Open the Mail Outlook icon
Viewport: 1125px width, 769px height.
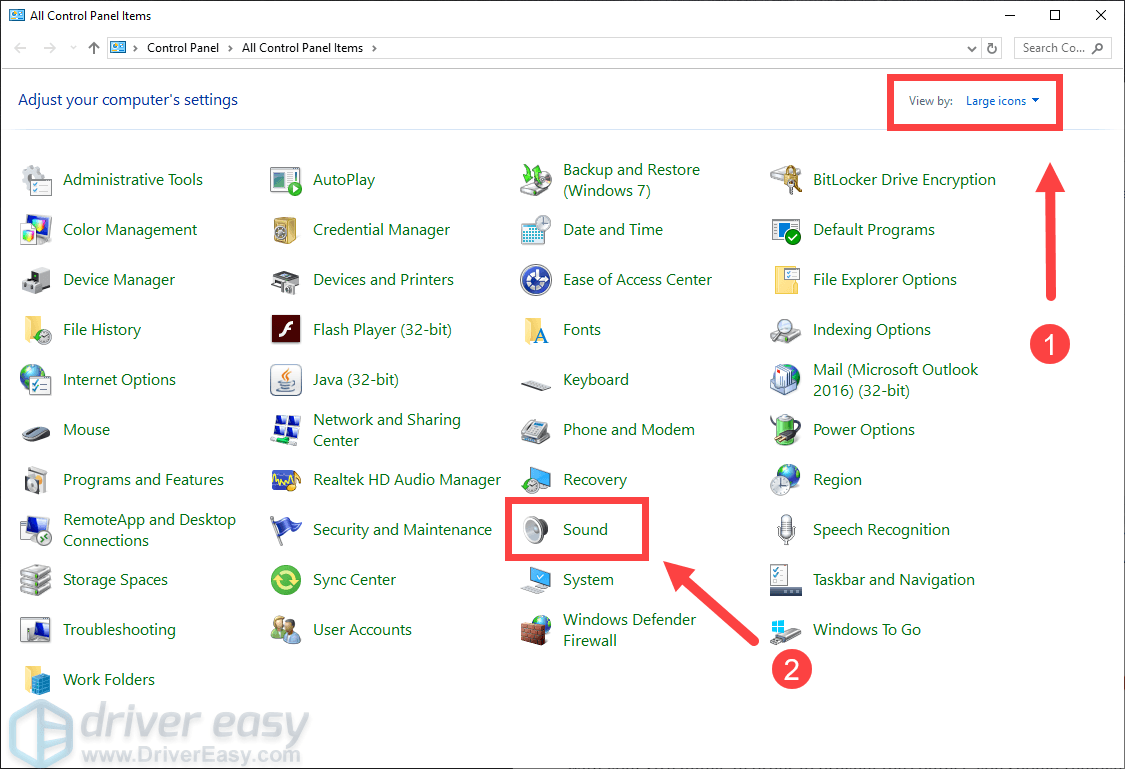(x=786, y=380)
